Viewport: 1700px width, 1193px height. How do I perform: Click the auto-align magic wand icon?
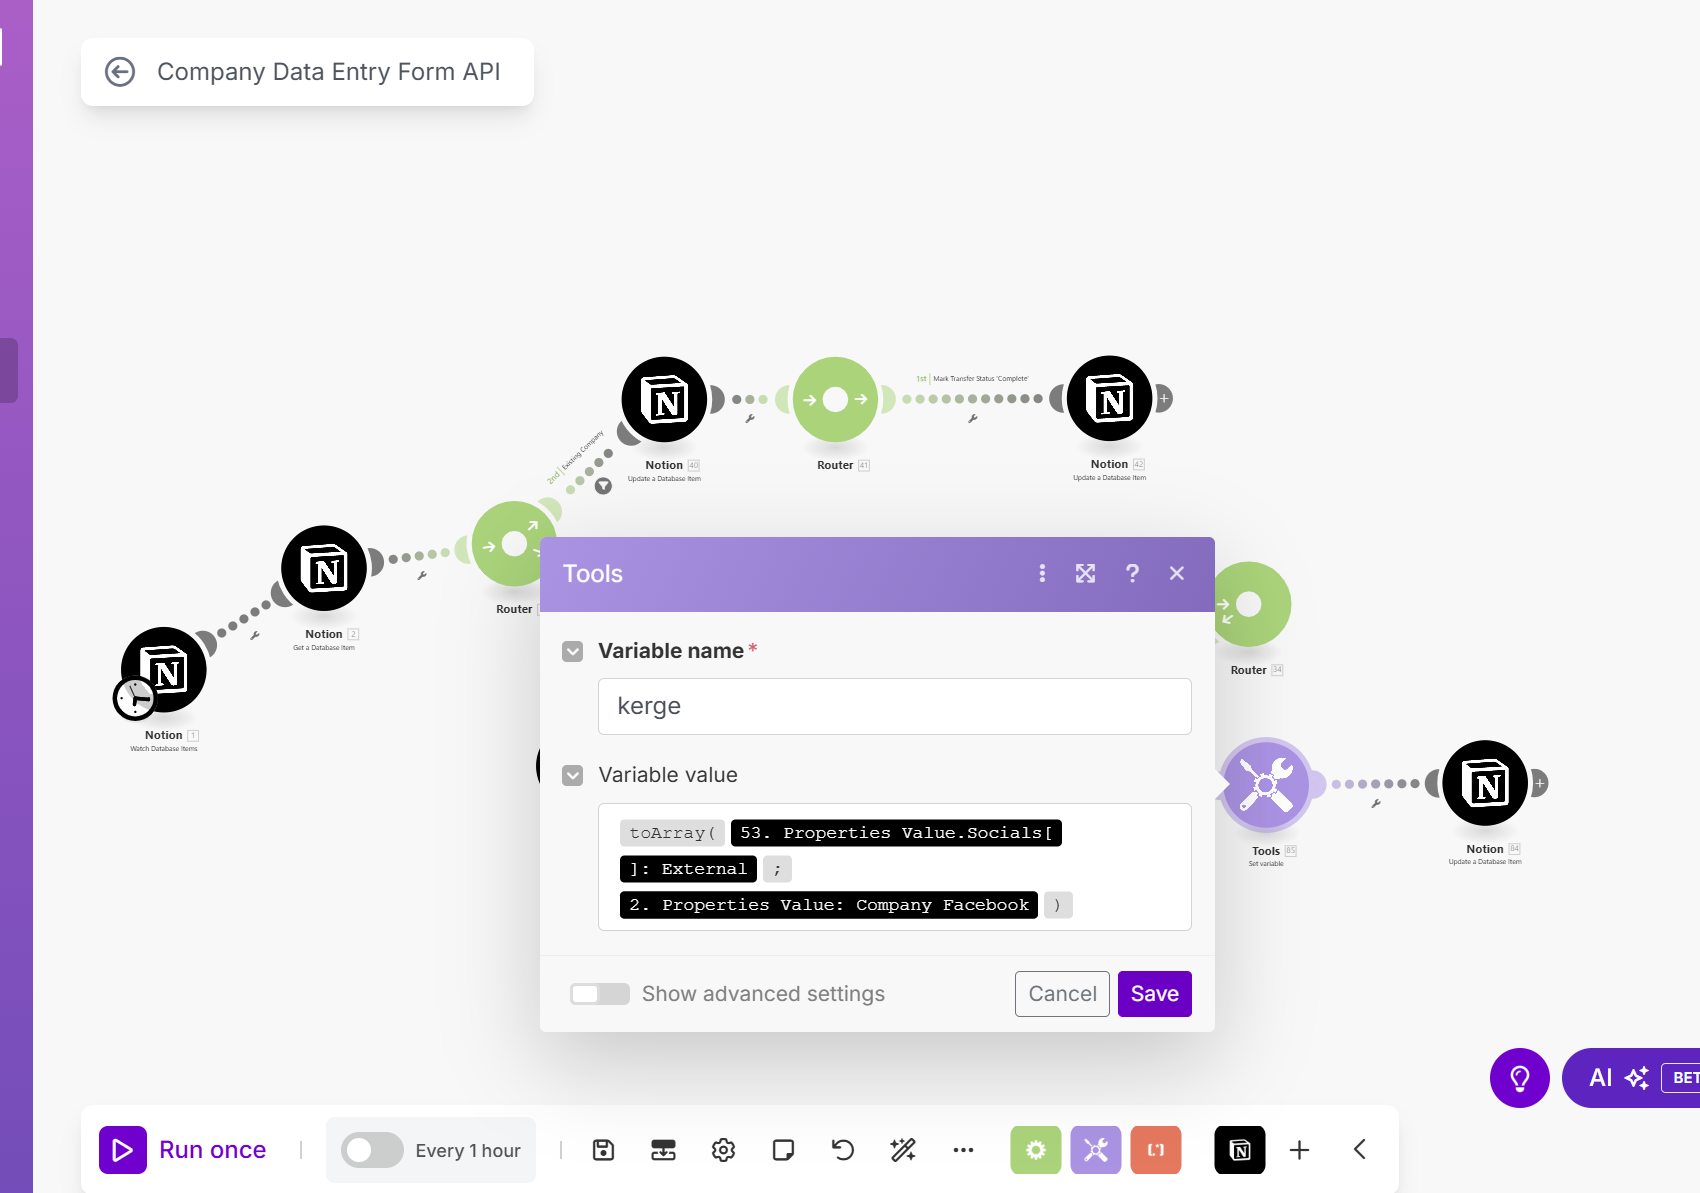pos(903,1150)
